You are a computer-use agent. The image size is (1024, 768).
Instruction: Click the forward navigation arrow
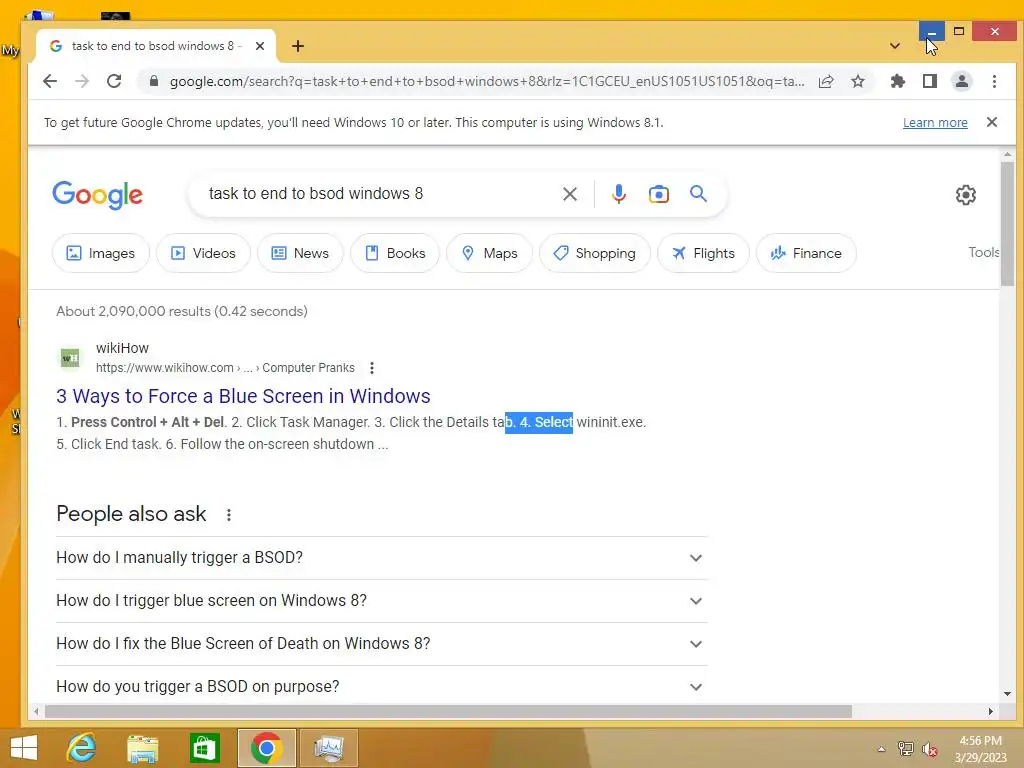point(82,81)
